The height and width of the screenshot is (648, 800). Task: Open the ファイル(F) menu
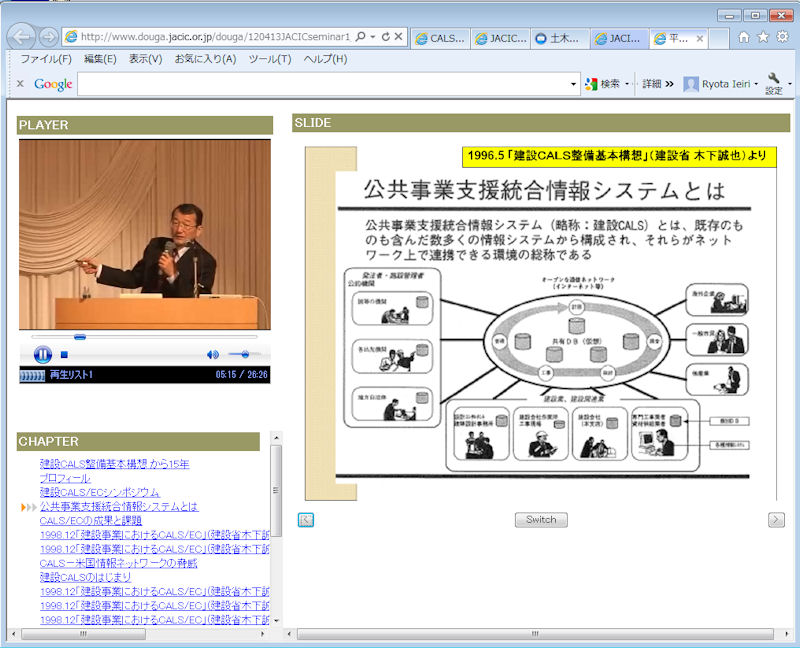click(x=46, y=59)
